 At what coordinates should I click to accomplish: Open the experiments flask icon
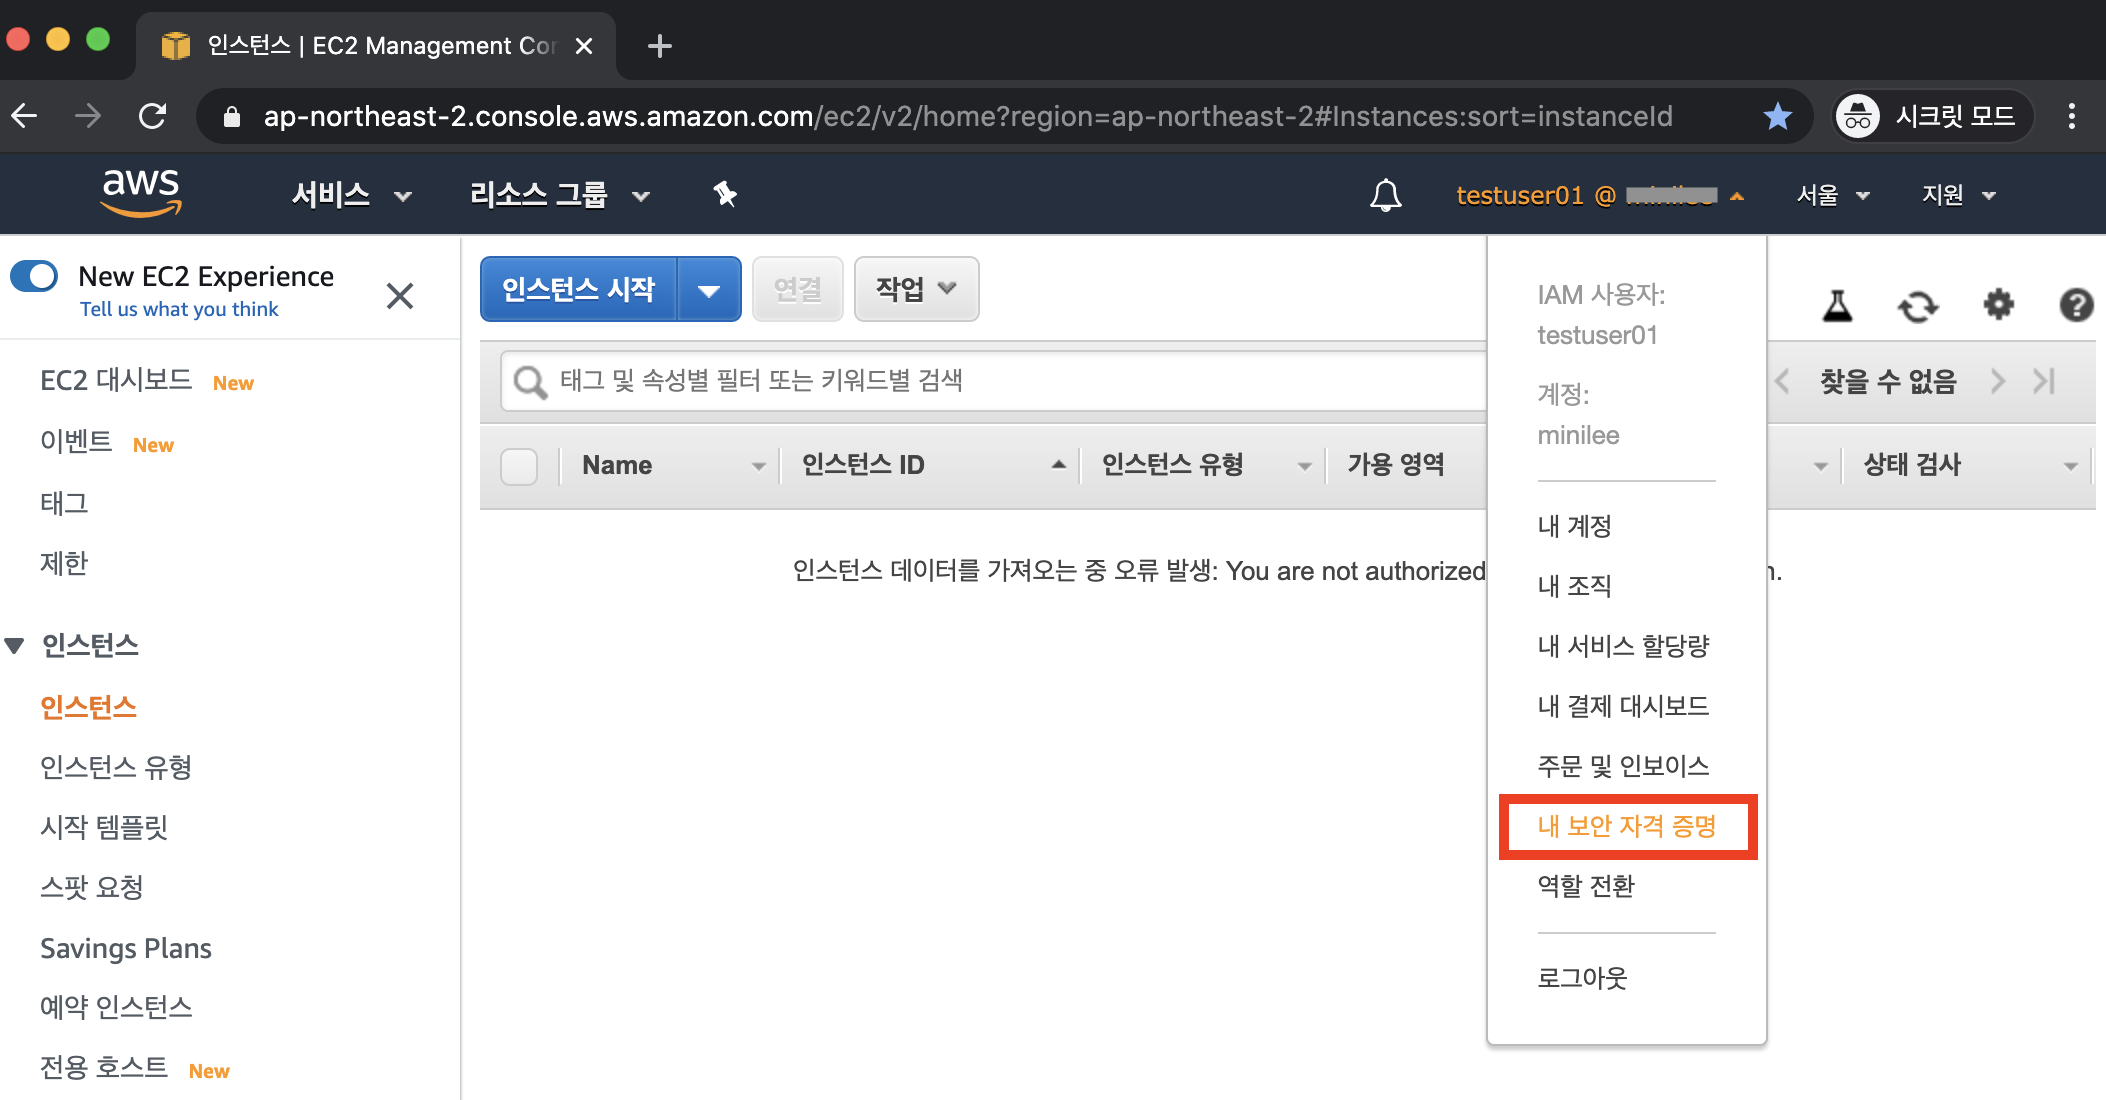[1837, 305]
